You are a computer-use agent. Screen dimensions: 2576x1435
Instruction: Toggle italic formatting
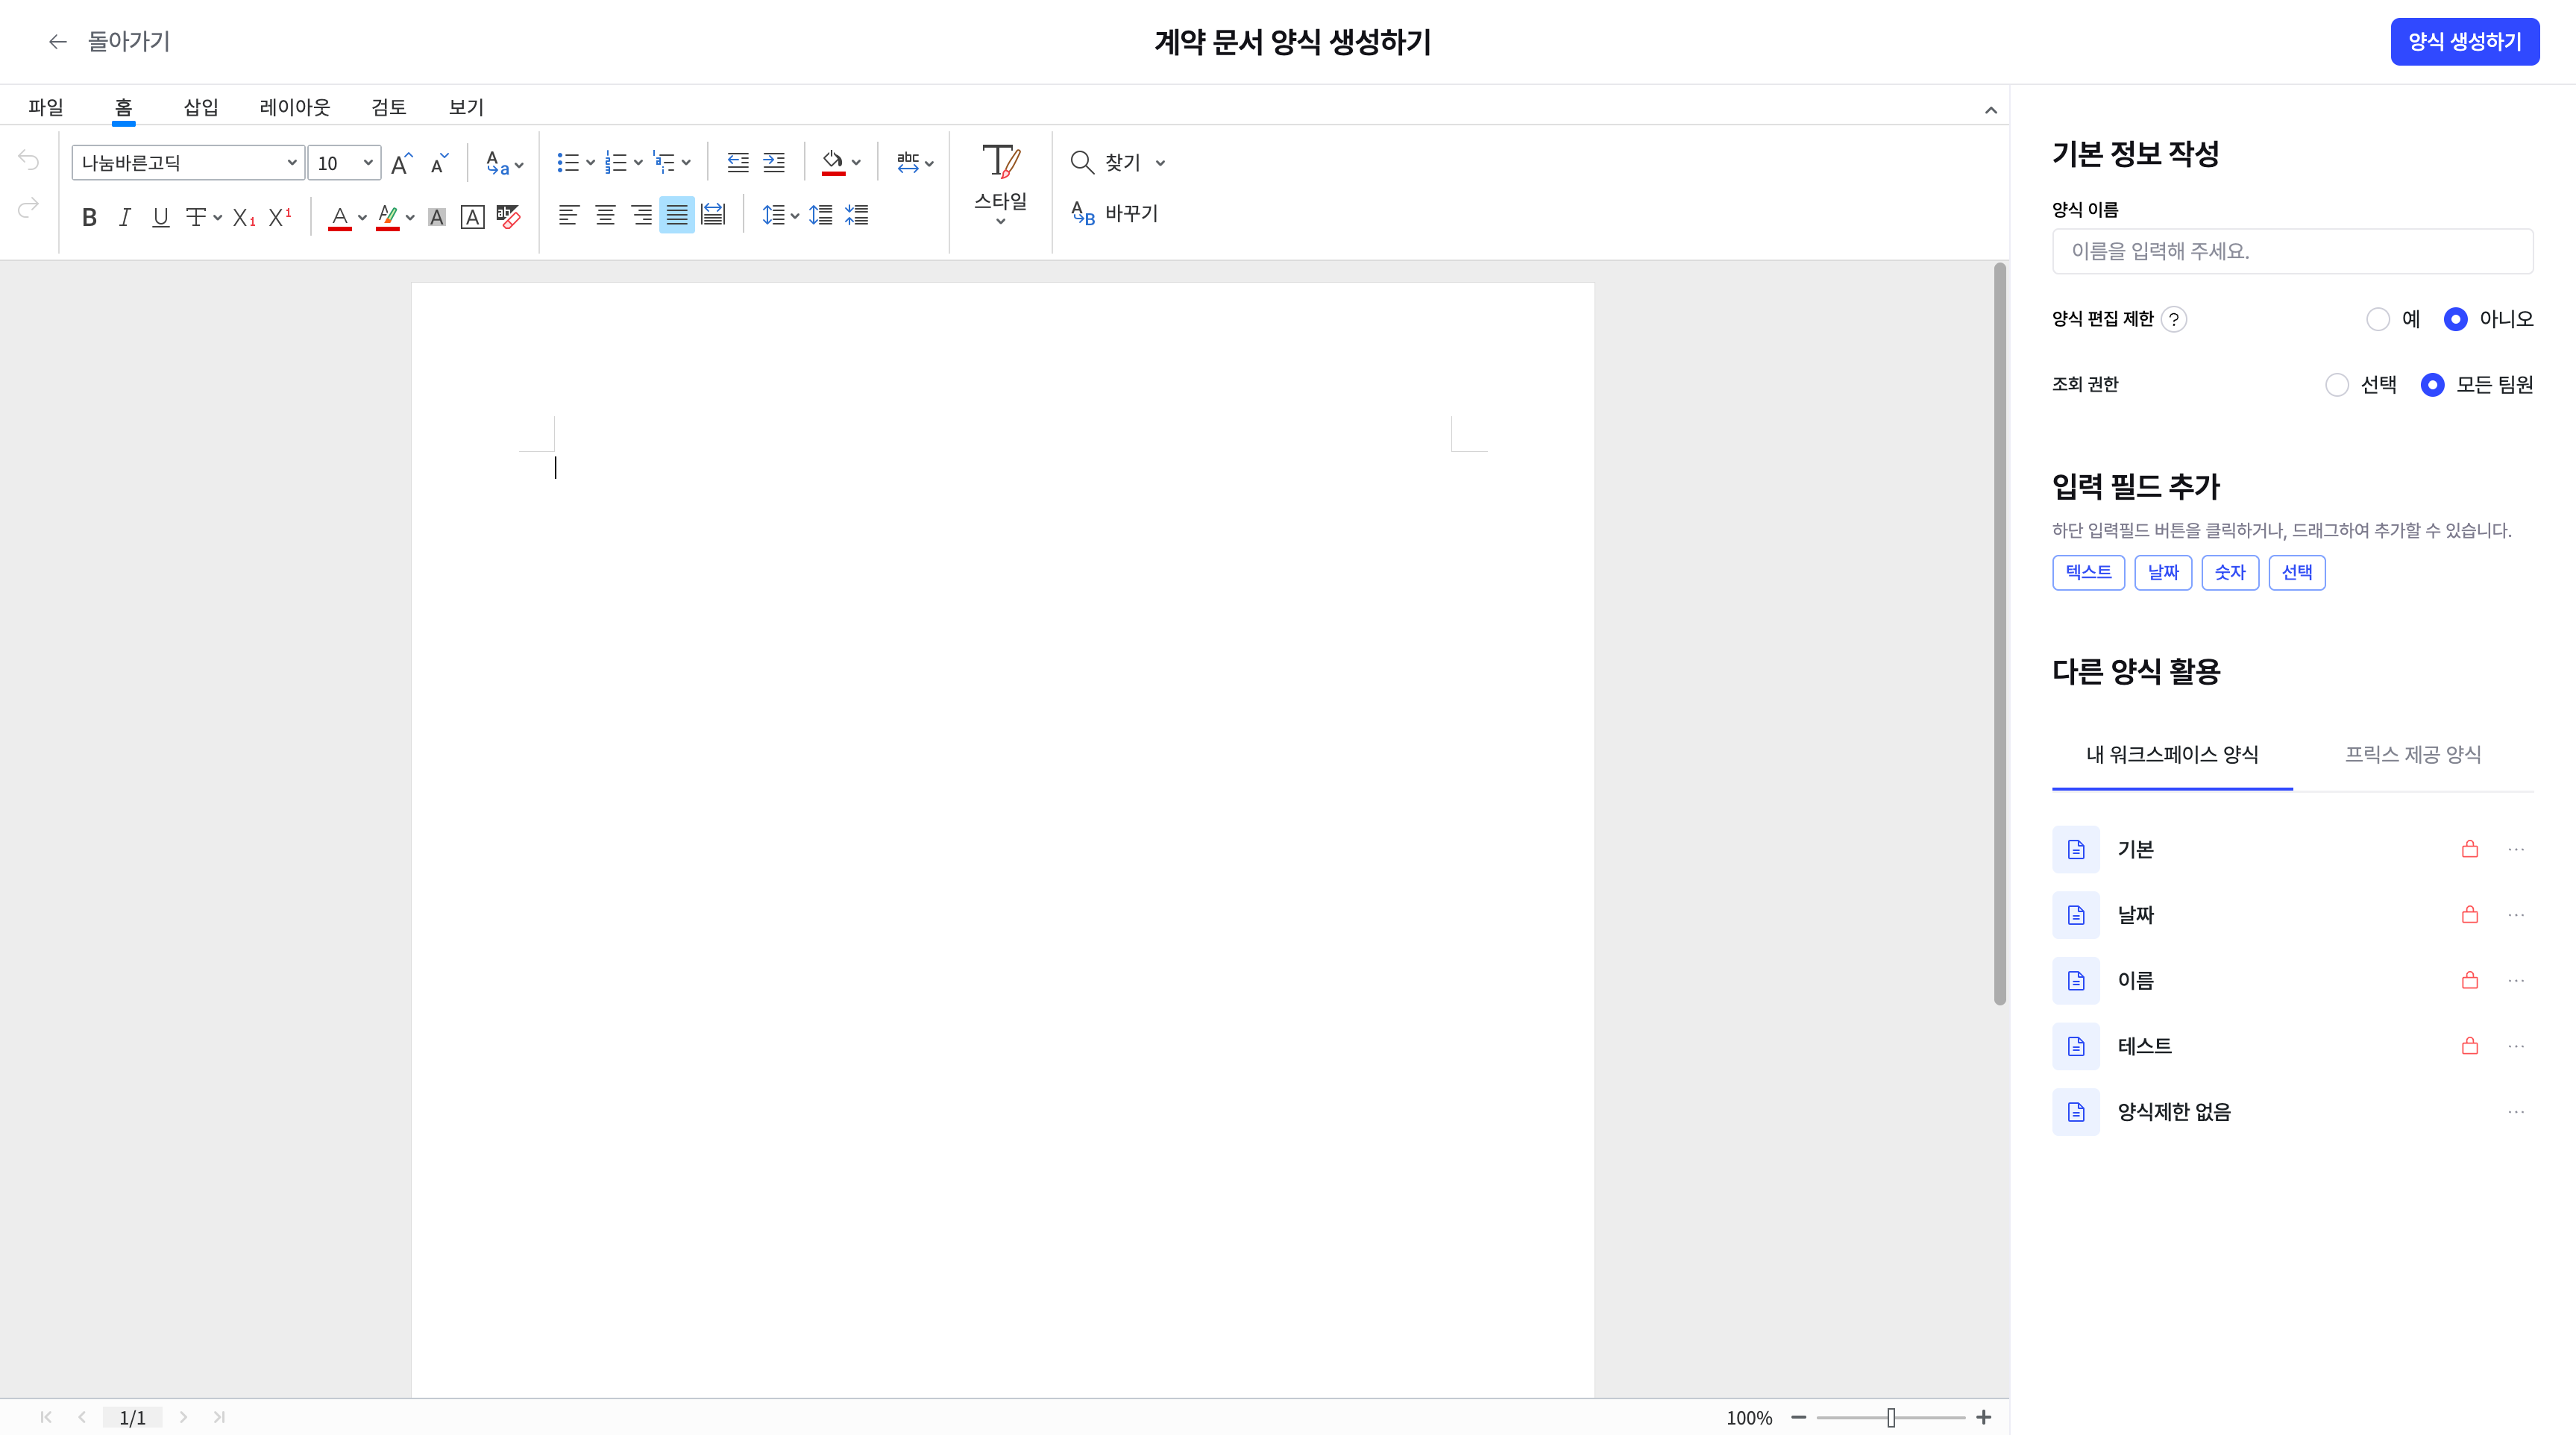125,217
